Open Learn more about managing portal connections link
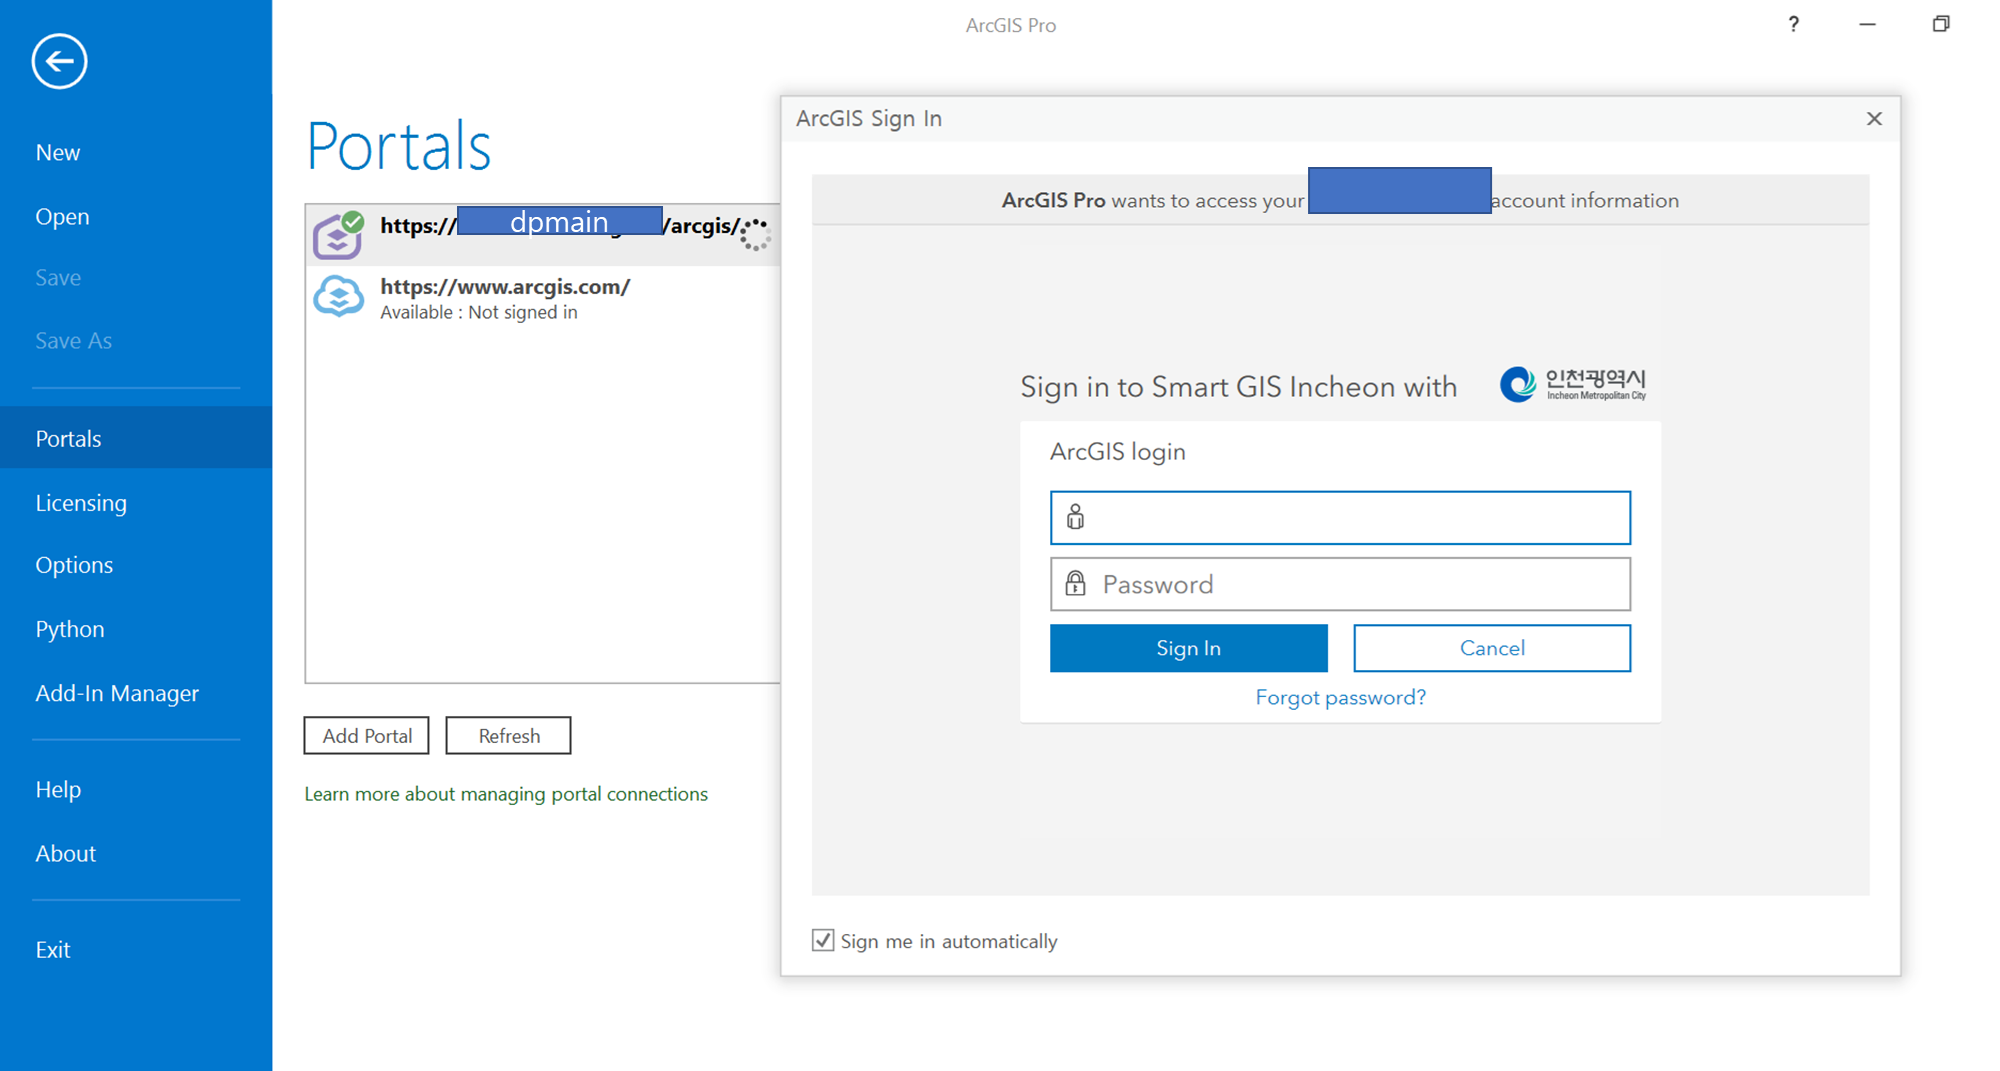 (506, 793)
